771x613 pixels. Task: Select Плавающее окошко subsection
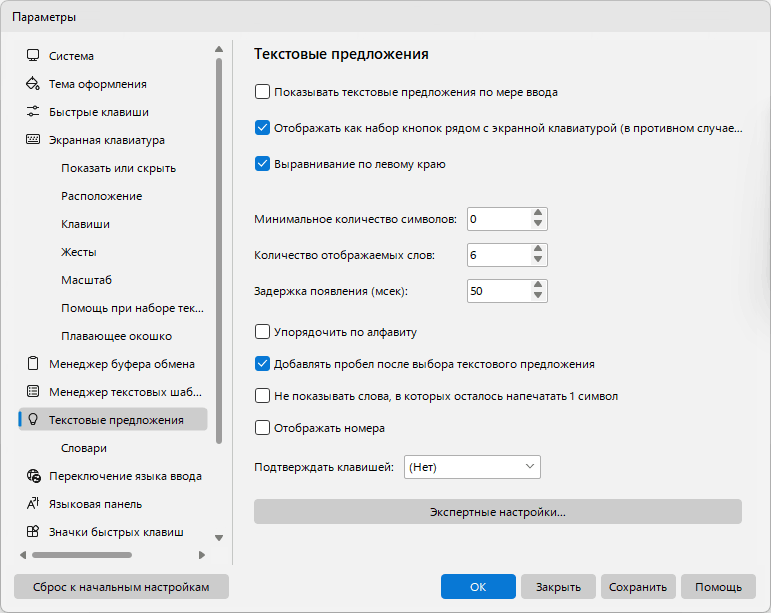click(117, 336)
